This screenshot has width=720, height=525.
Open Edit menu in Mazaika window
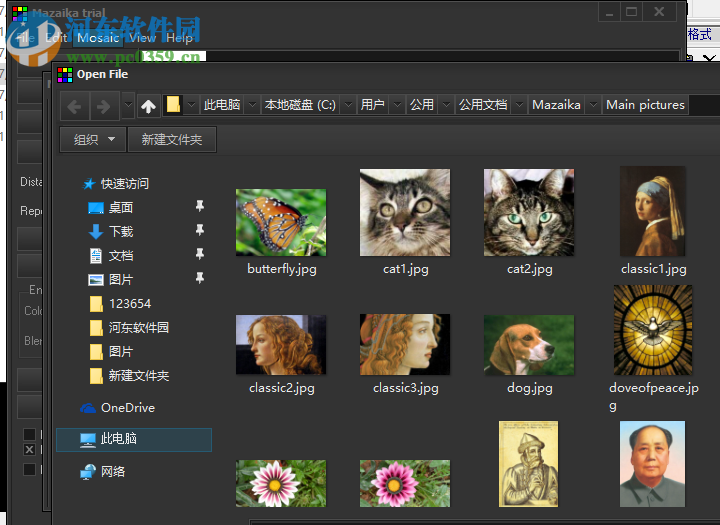point(56,38)
